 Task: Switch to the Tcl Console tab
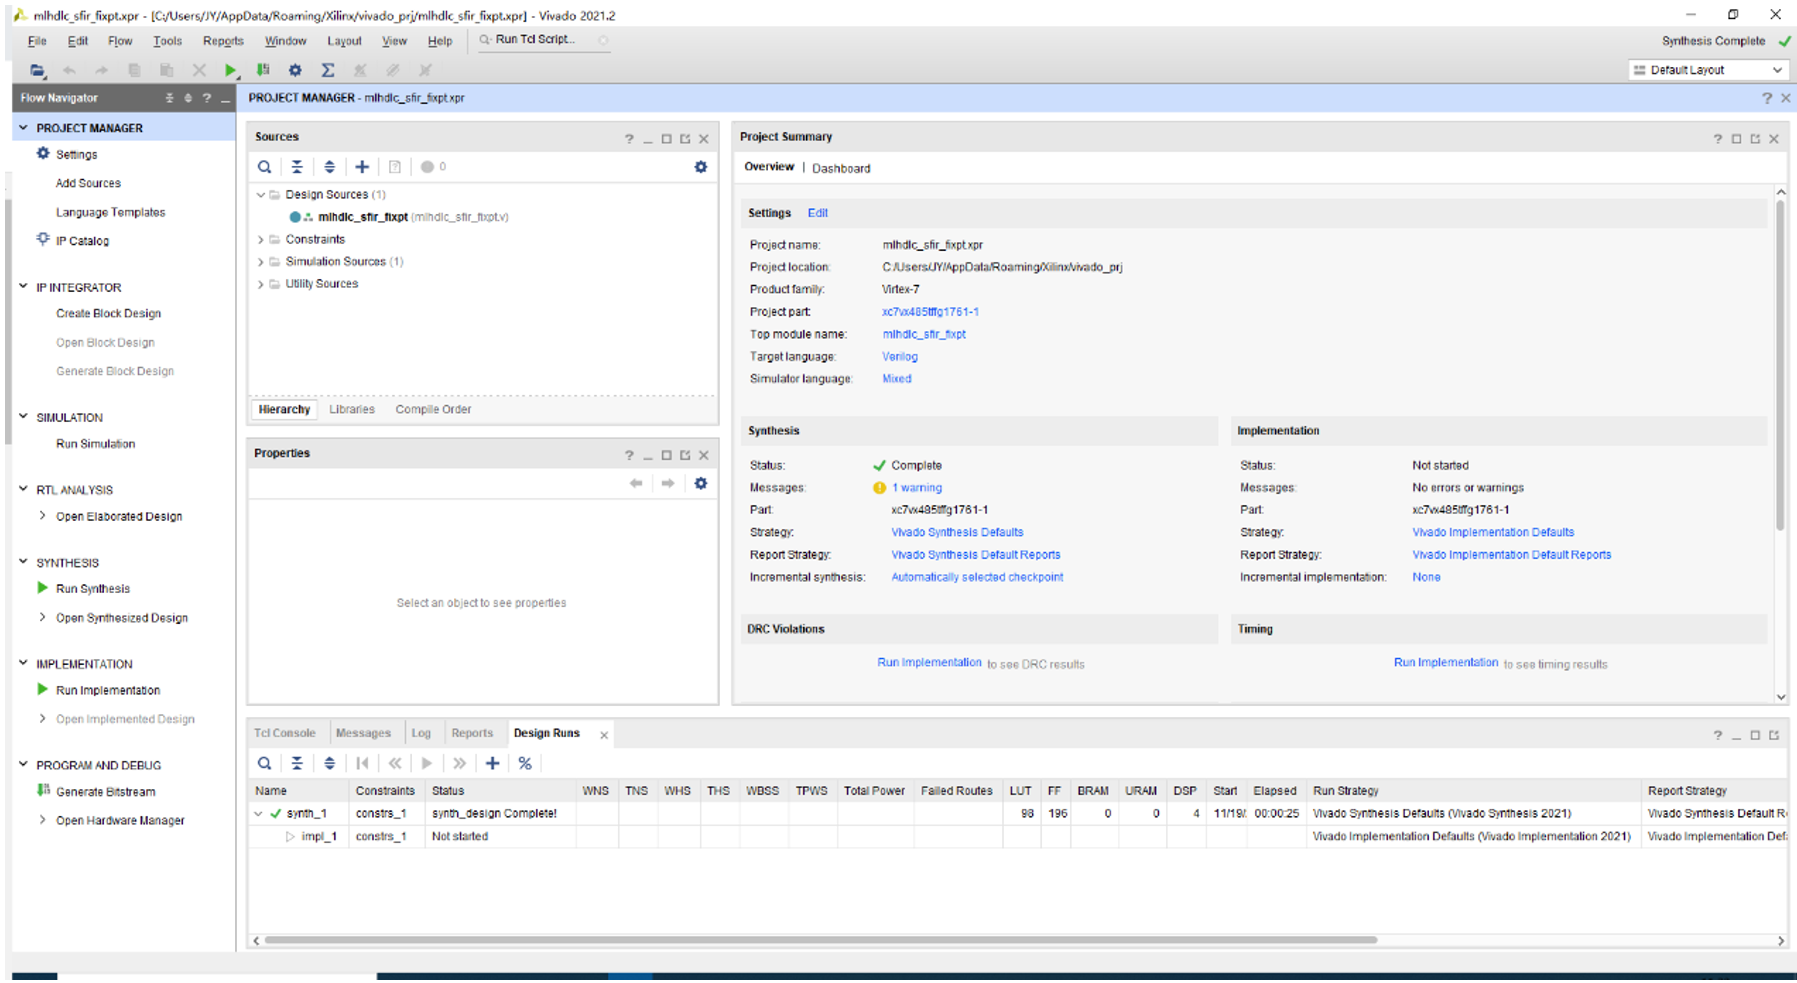pyautogui.click(x=285, y=733)
